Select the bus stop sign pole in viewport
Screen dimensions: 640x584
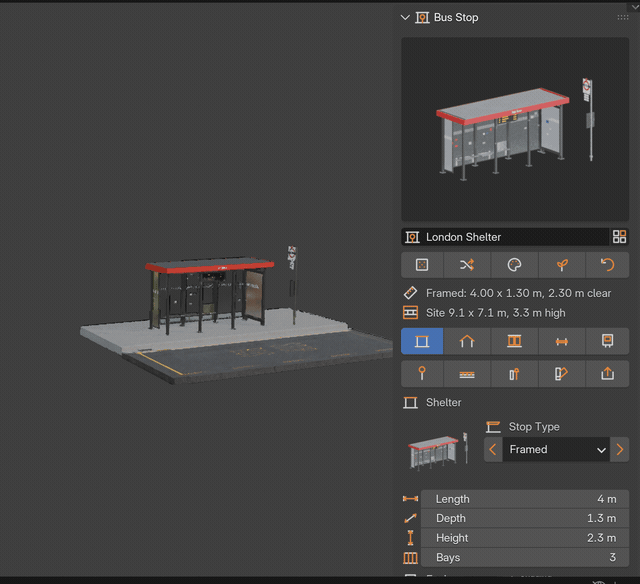click(x=293, y=284)
